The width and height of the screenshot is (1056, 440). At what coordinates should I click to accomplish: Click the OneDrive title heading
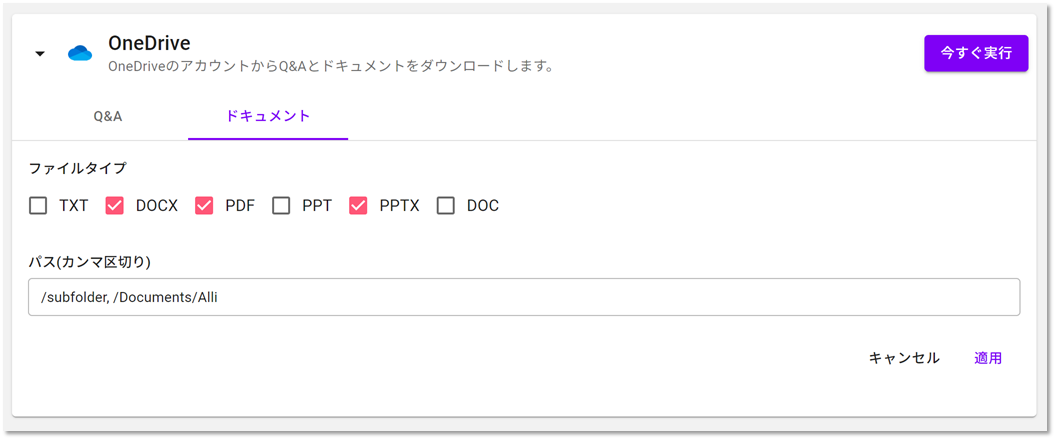click(x=150, y=43)
